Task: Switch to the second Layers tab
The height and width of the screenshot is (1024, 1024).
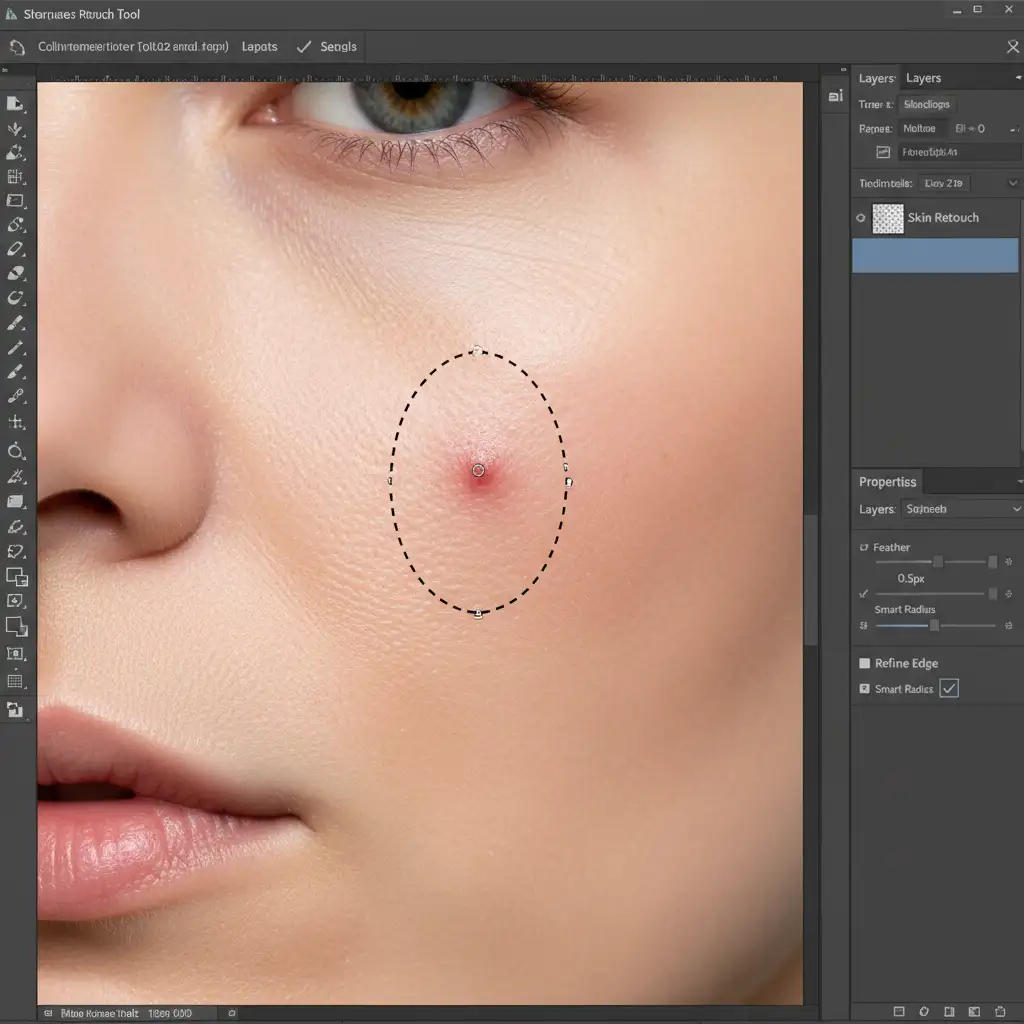Action: (923, 78)
